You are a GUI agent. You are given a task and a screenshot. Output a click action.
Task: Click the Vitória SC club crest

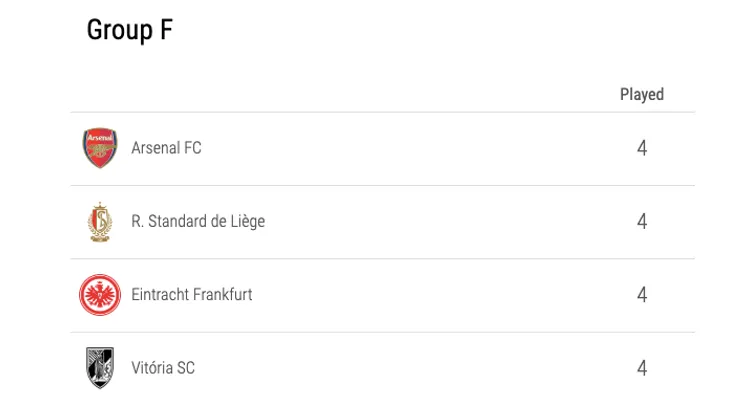point(100,368)
